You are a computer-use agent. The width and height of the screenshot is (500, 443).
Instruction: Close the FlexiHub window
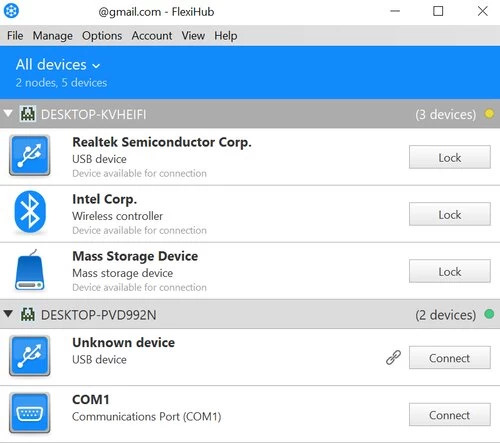pyautogui.click(x=483, y=11)
